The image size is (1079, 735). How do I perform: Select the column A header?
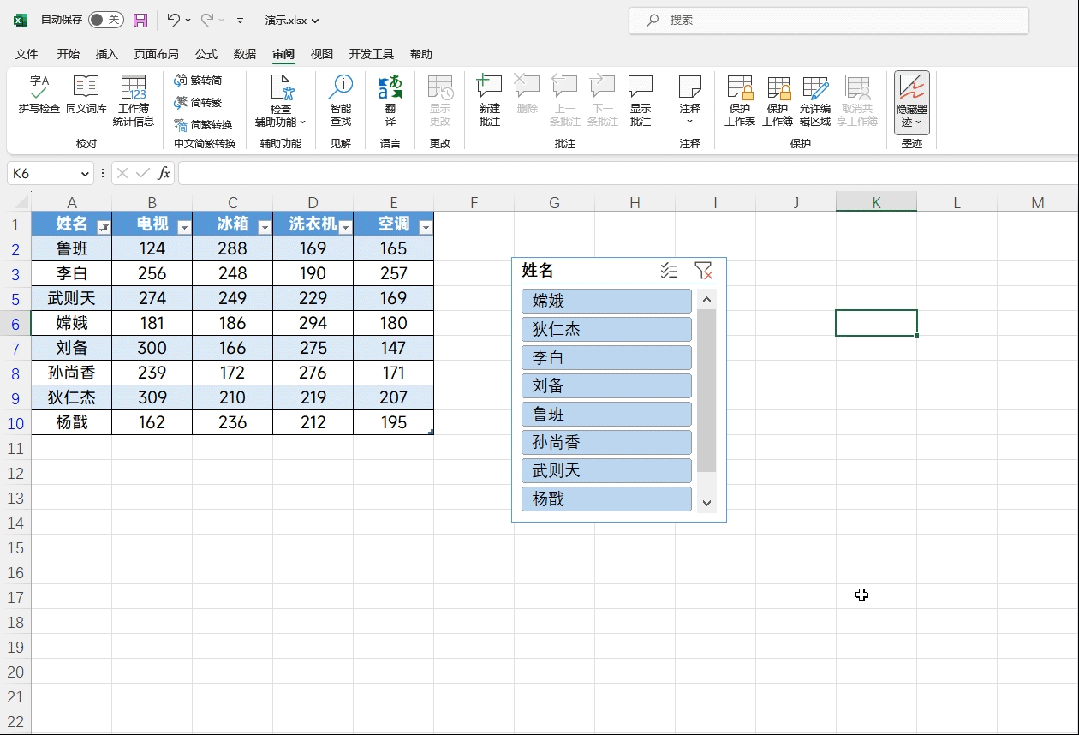coord(72,202)
